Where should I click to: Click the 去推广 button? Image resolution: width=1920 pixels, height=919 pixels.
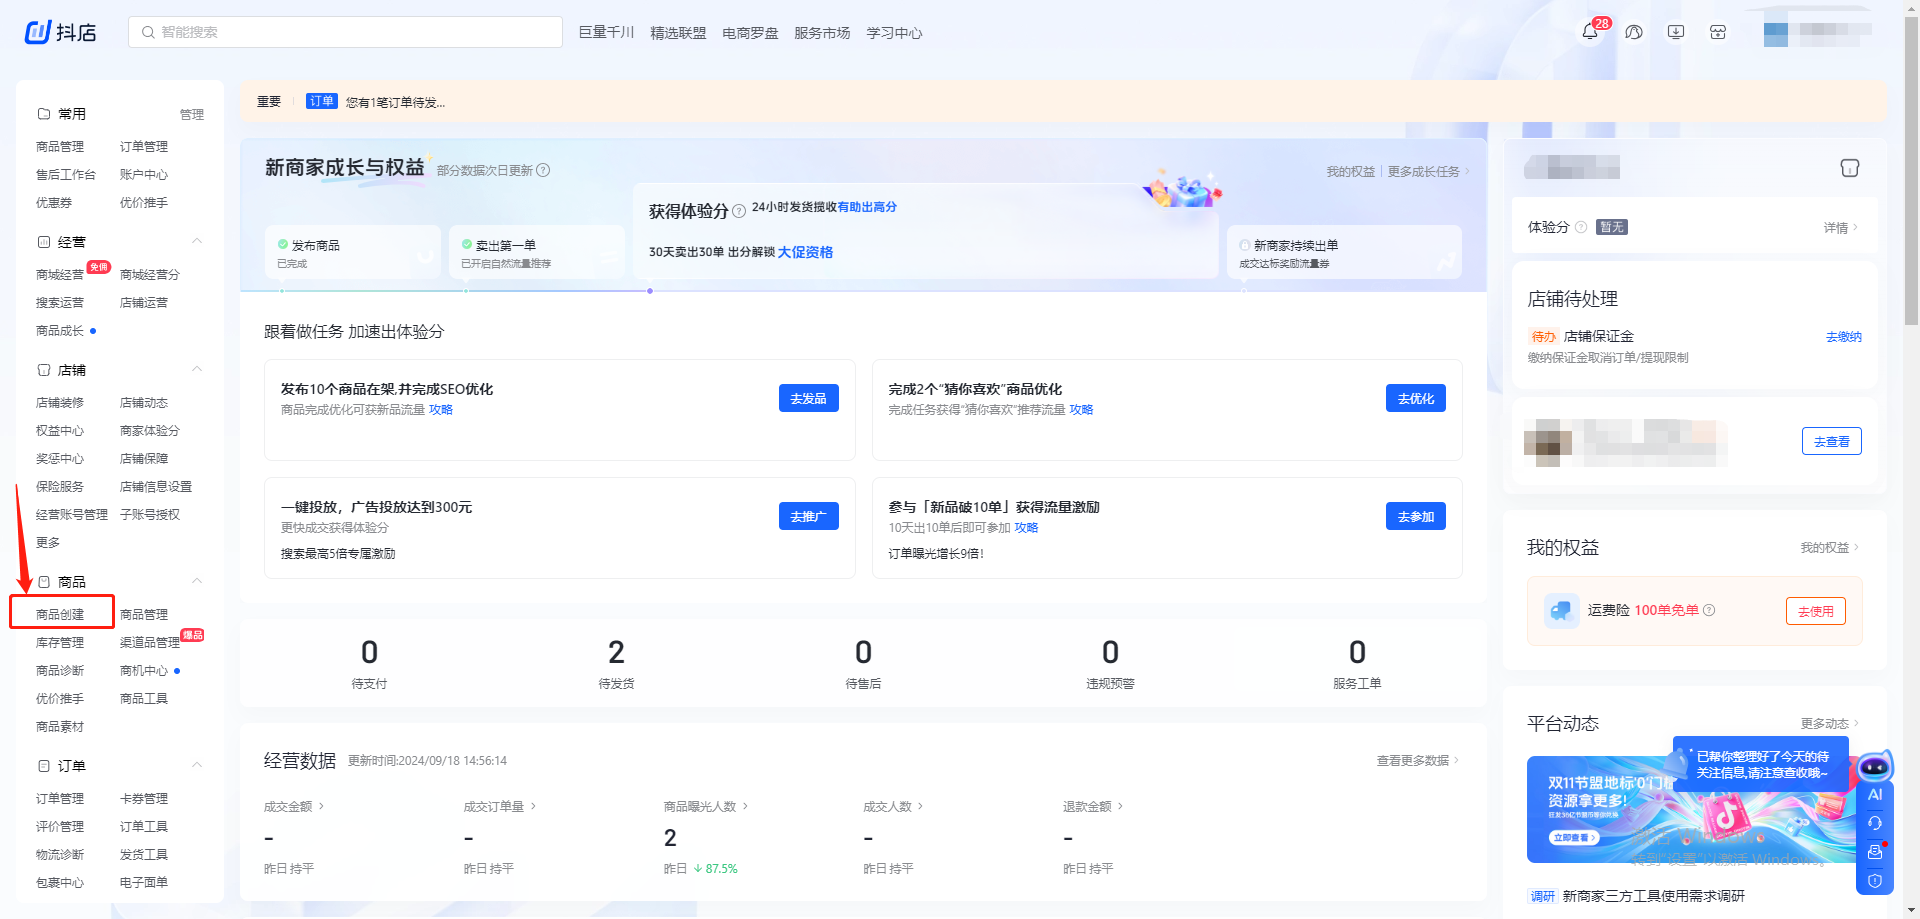pos(809,516)
